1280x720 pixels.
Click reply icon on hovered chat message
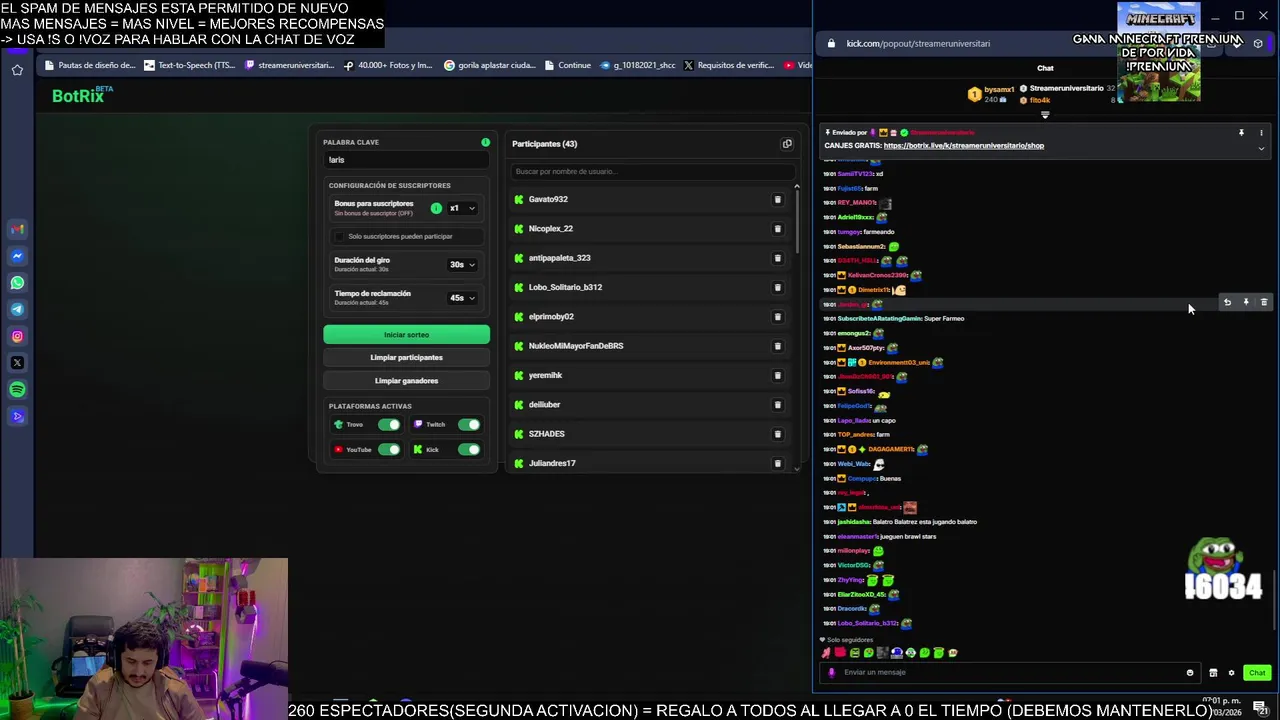1227,302
